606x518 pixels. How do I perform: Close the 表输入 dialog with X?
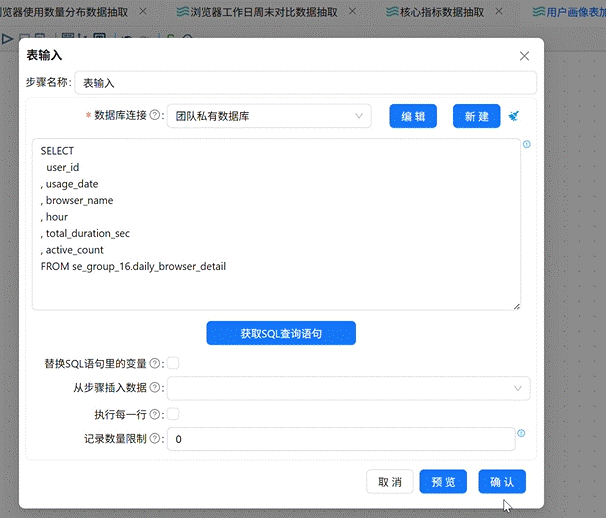[524, 56]
